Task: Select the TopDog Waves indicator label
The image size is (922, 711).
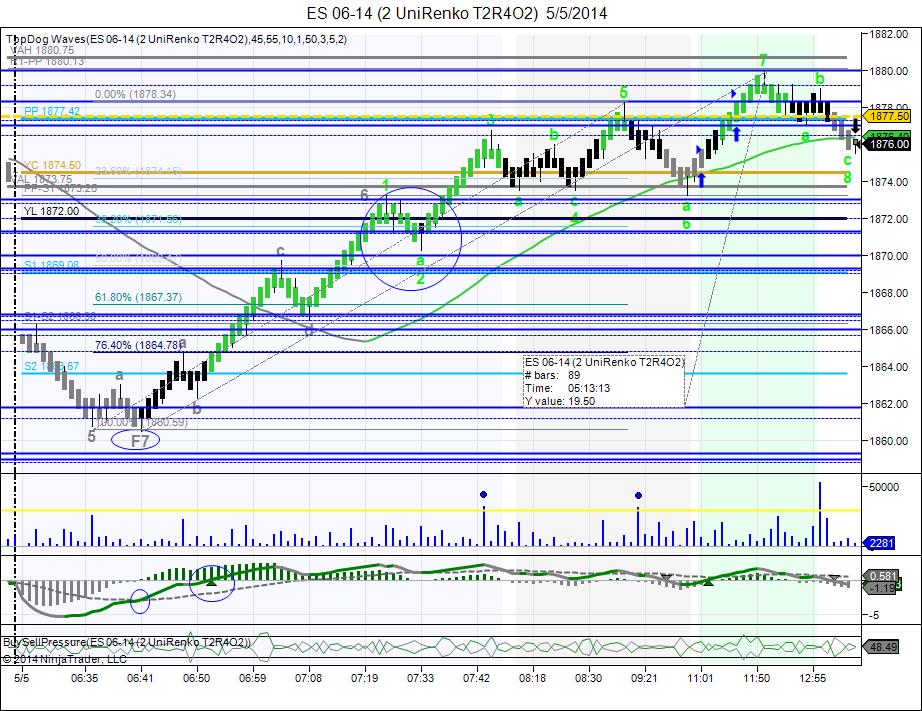Action: pos(176,39)
